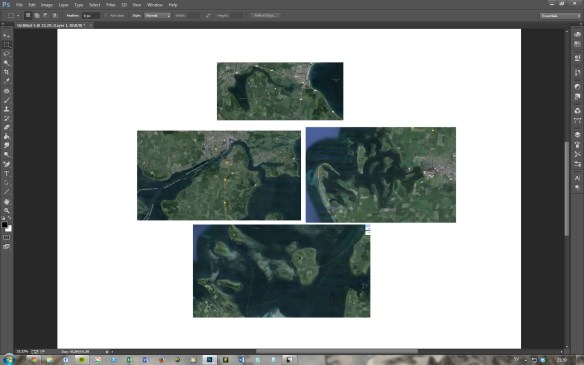Select the Brush tool

tap(7, 100)
